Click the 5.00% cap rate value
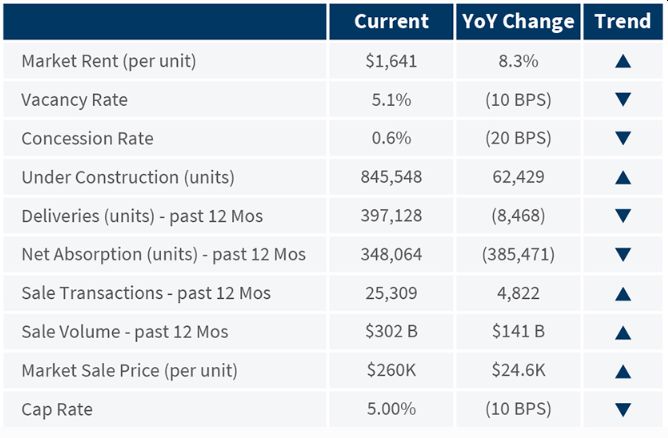Image resolution: width=668 pixels, height=438 pixels. click(x=391, y=409)
